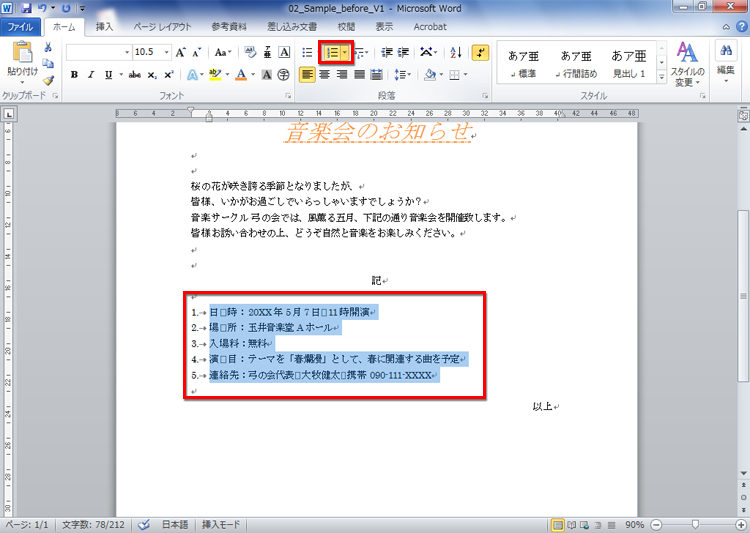Apply the font color A button

click(241, 75)
